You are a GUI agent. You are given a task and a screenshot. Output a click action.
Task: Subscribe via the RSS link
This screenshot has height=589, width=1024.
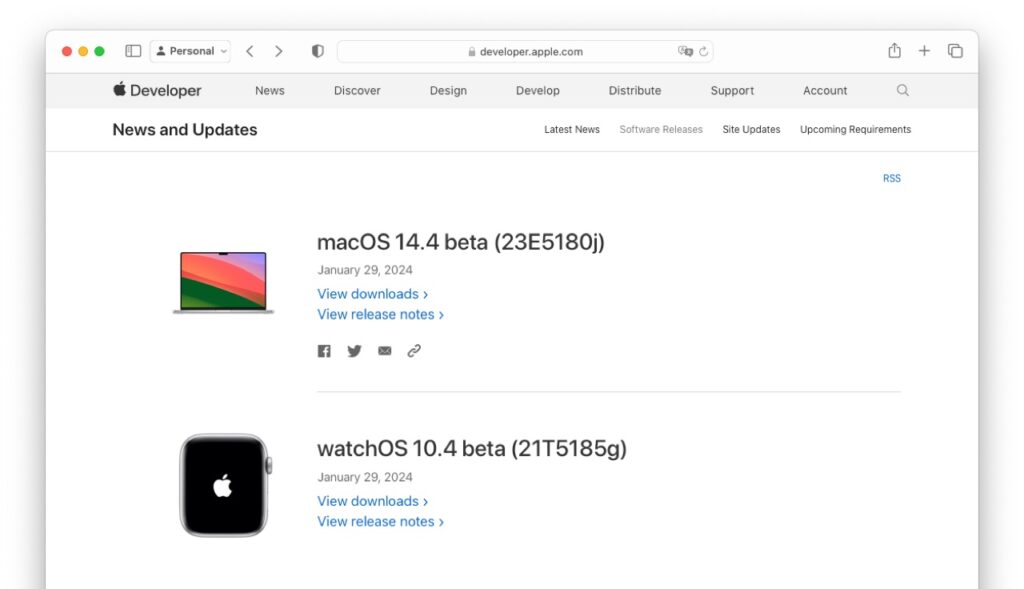click(x=891, y=177)
